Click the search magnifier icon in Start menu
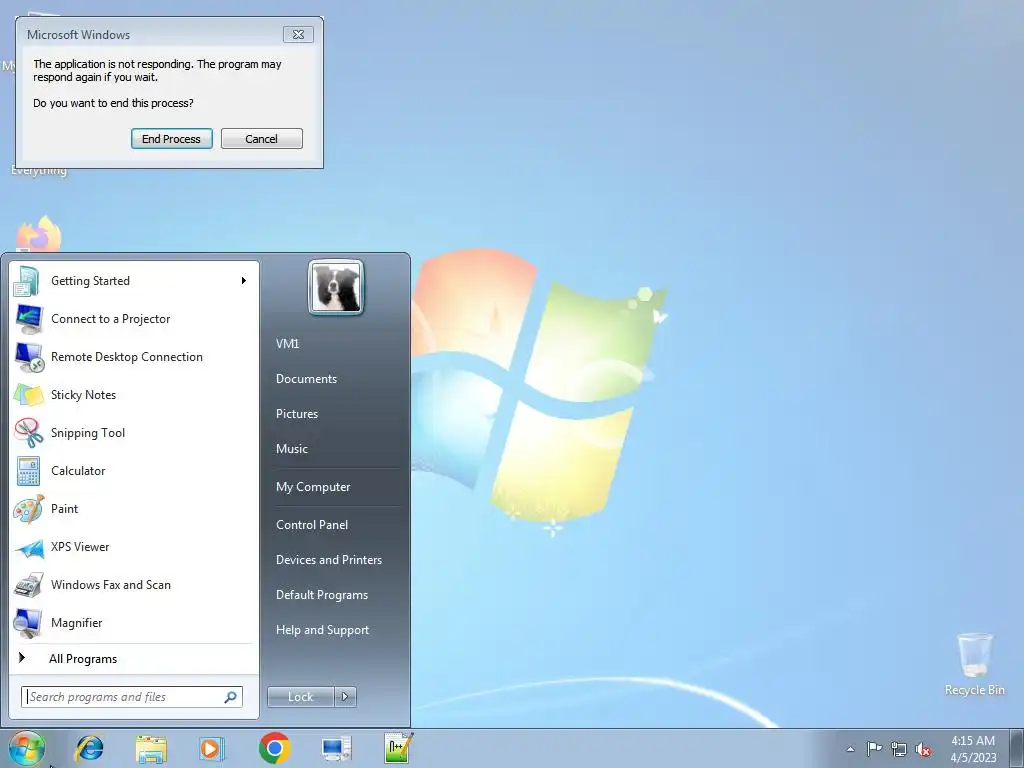 [231, 697]
